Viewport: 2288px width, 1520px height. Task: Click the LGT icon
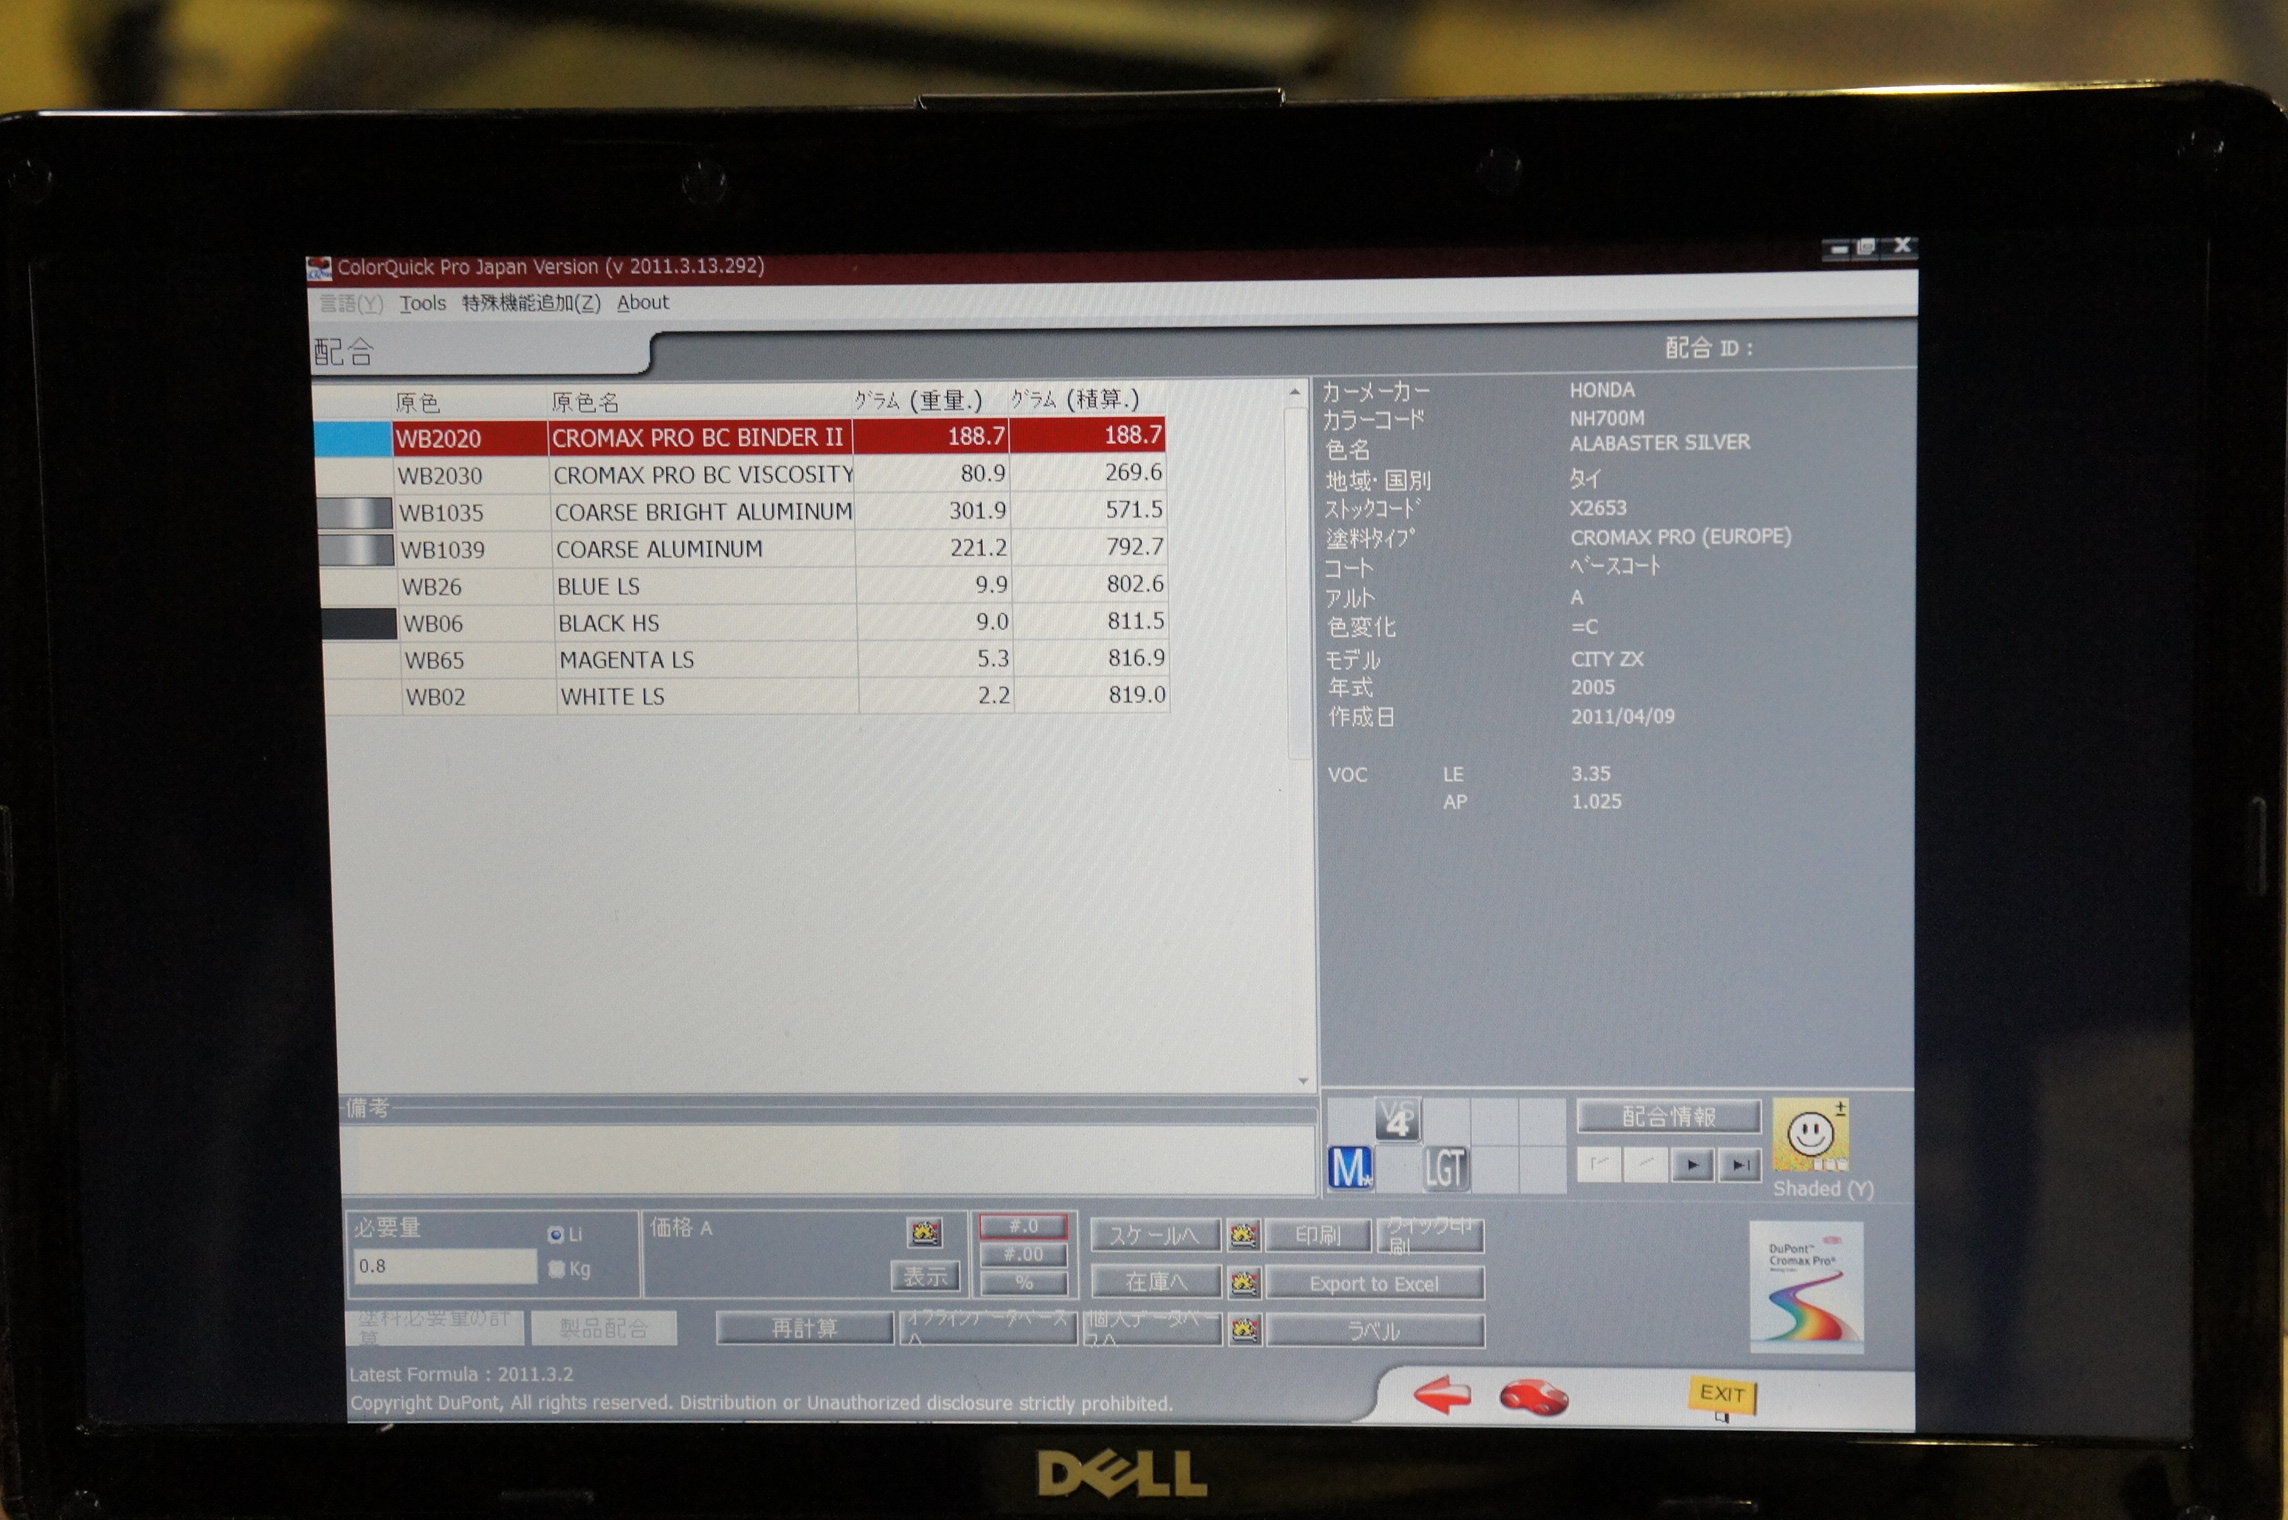point(1445,1167)
